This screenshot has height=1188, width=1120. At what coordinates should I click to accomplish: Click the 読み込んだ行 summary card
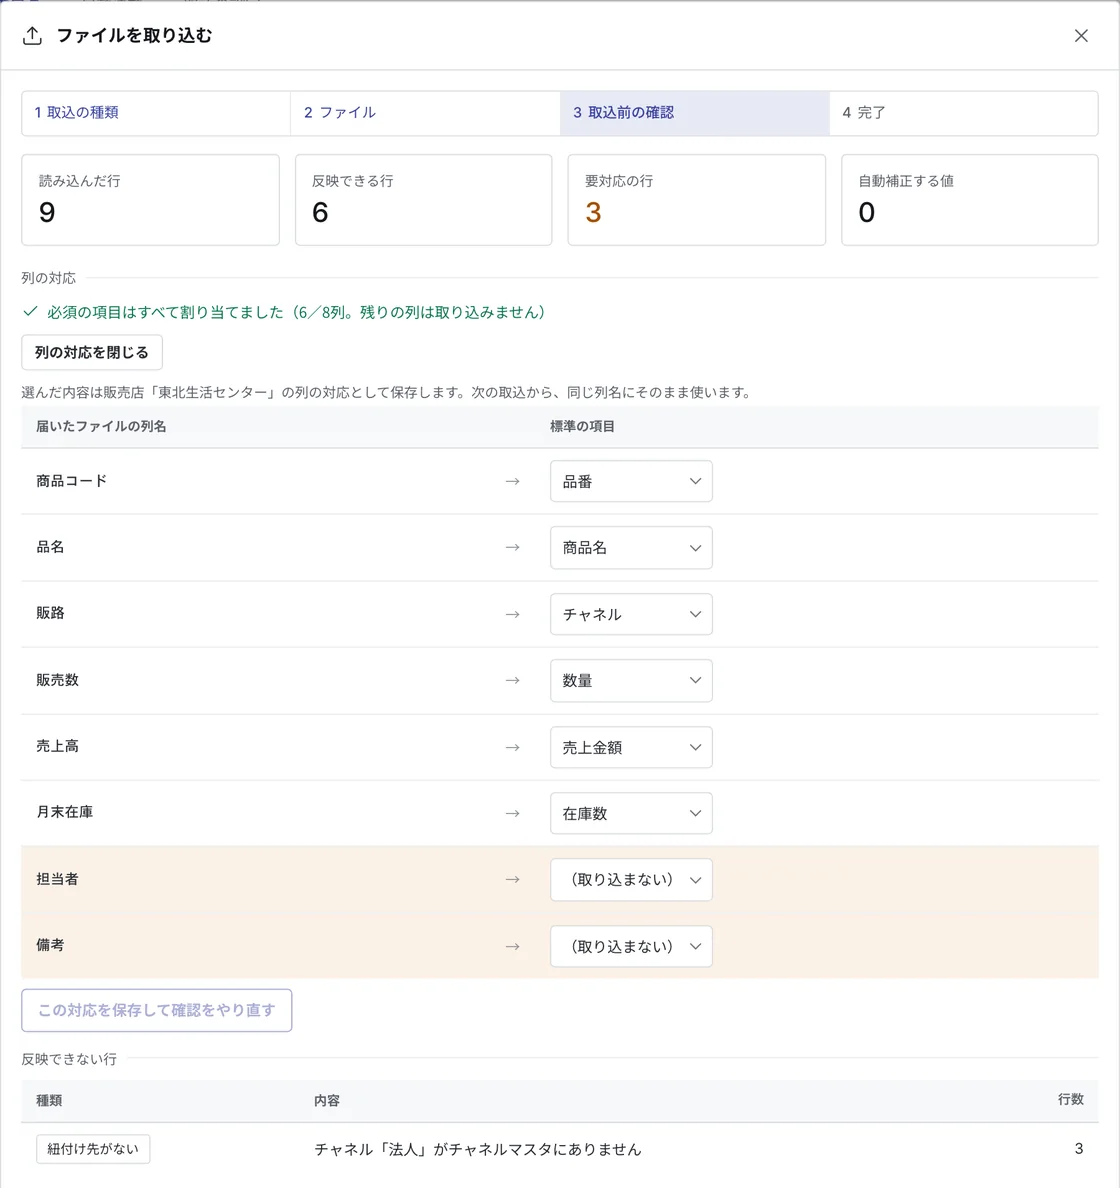(150, 200)
